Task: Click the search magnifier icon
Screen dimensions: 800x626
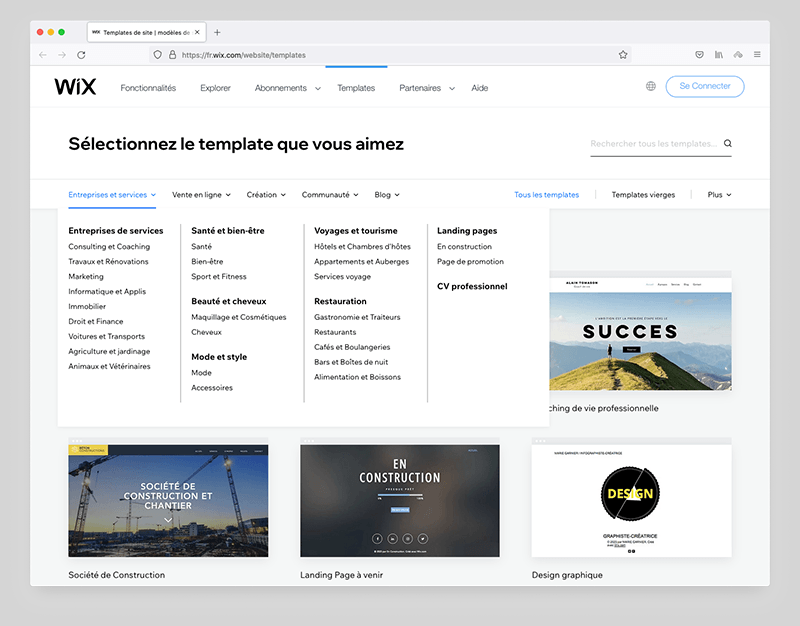Action: [728, 143]
